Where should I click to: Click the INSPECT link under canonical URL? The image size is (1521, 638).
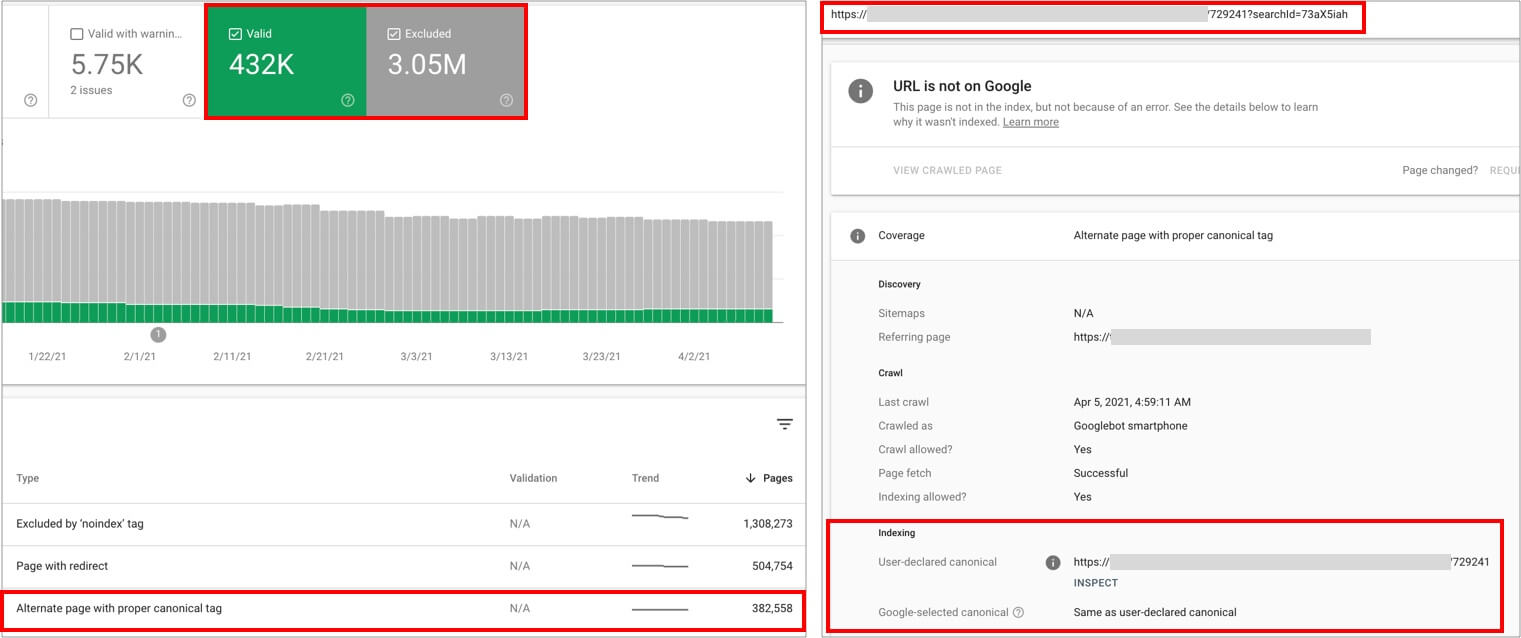click(x=1095, y=583)
